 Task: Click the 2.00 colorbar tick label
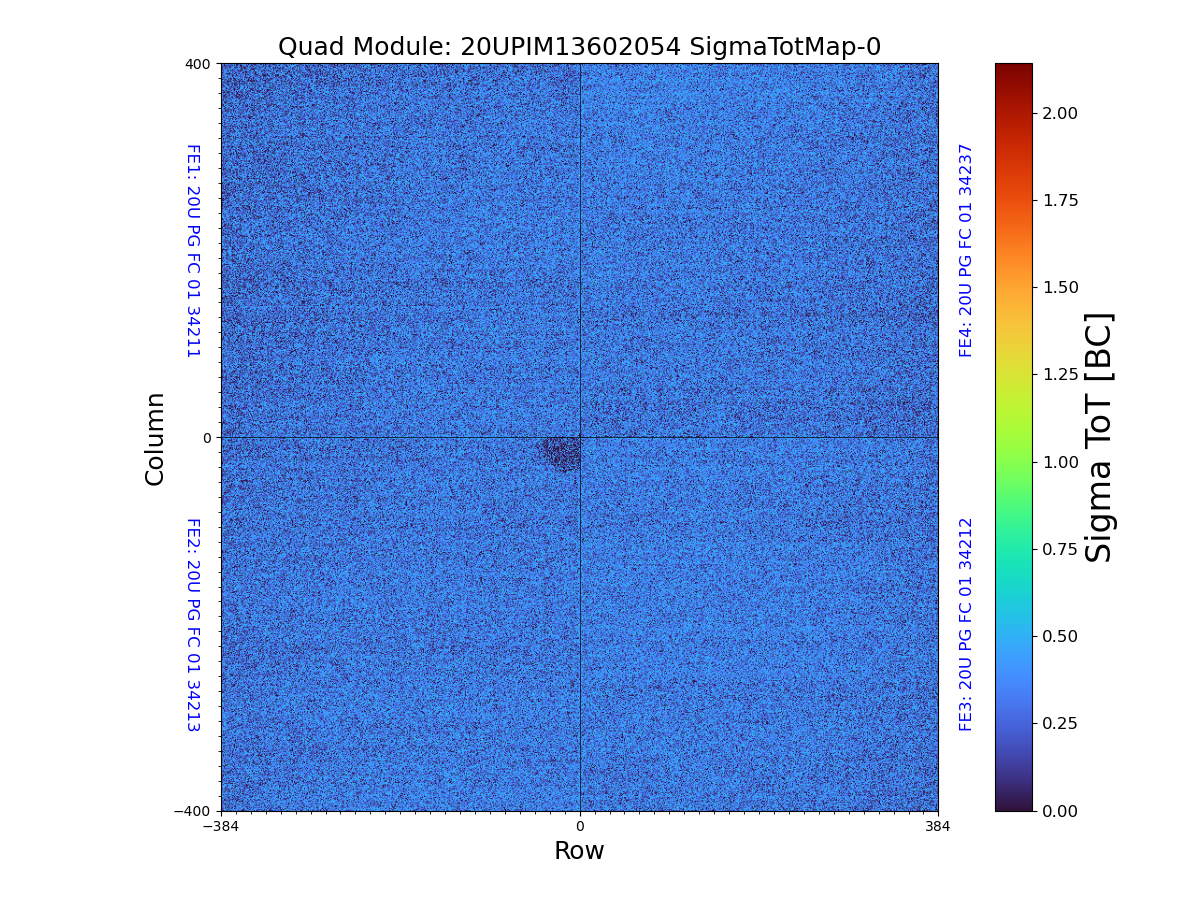[1060, 113]
